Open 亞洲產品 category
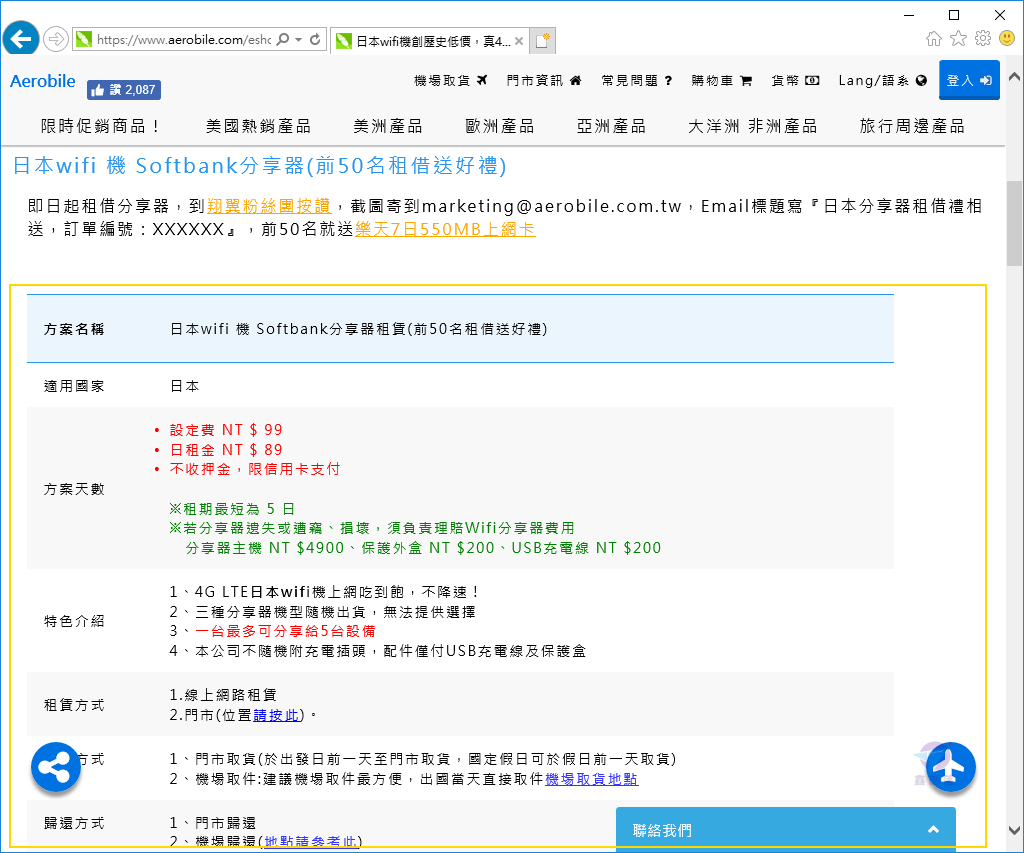Viewport: 1024px width, 853px height. (x=611, y=126)
